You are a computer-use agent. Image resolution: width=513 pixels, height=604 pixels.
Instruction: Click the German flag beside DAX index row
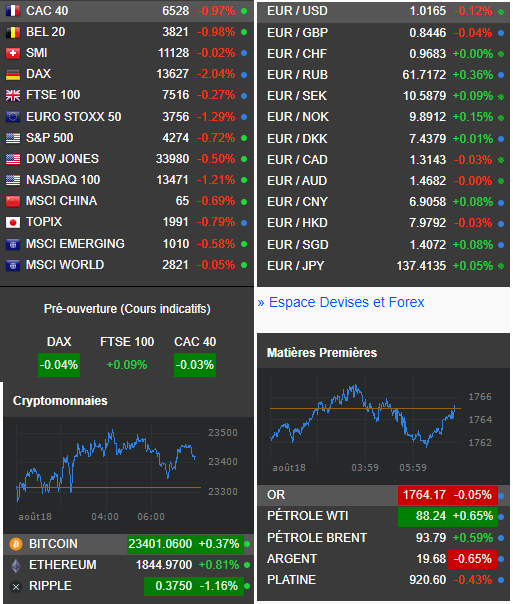pyautogui.click(x=13, y=74)
